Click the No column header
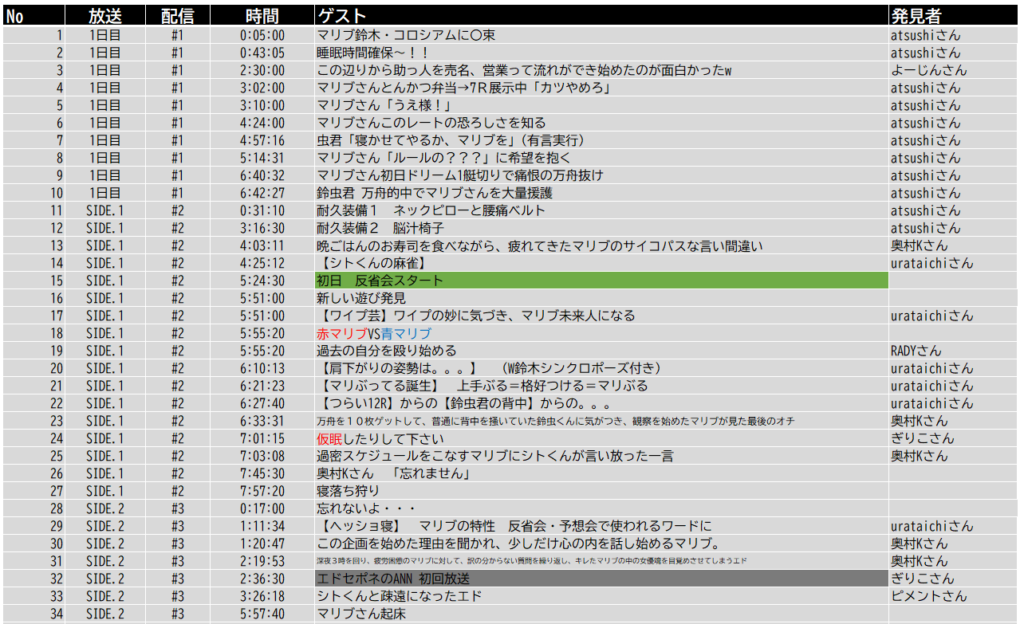The image size is (1024, 624). click(32, 15)
